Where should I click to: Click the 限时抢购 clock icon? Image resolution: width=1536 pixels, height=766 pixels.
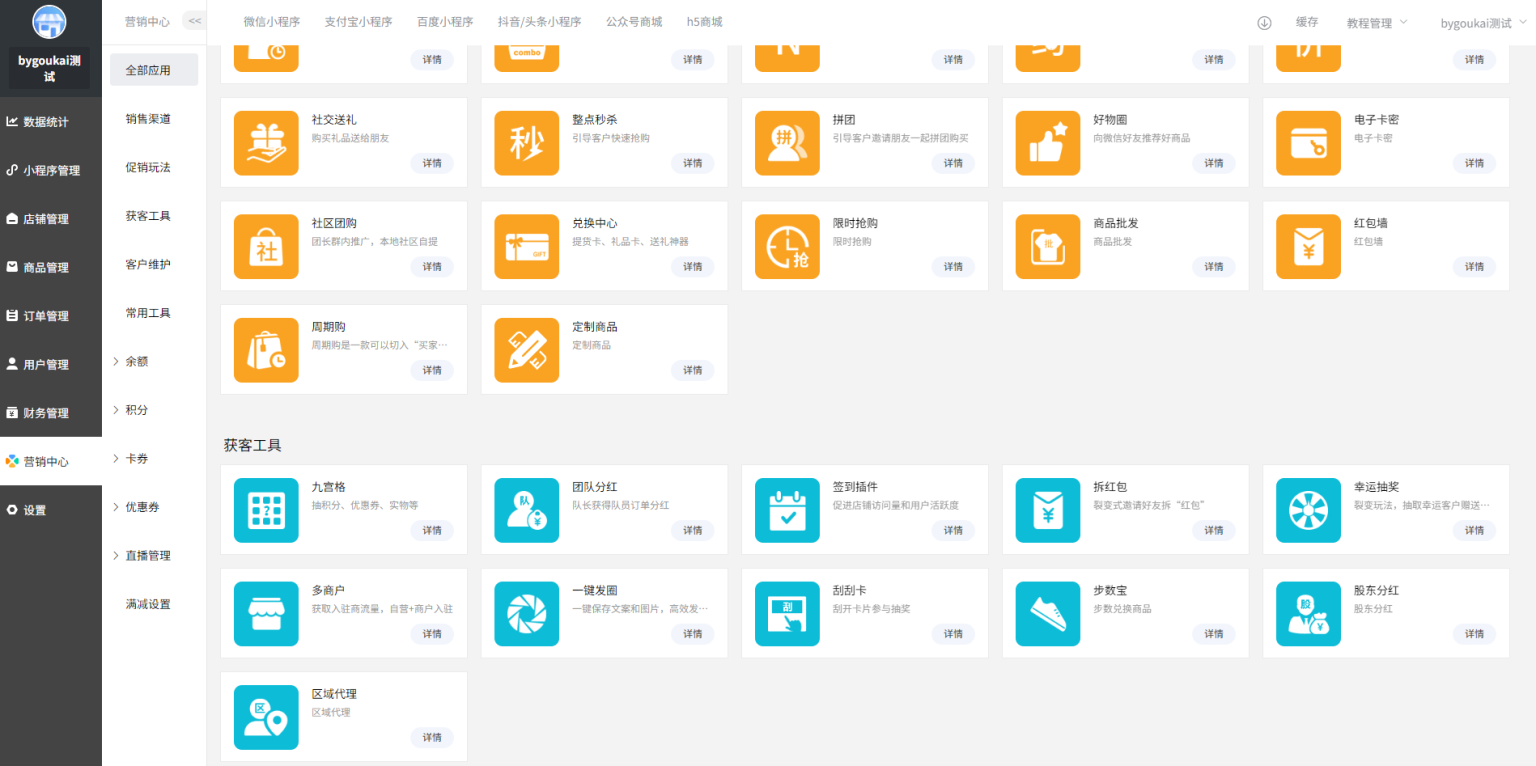click(787, 246)
